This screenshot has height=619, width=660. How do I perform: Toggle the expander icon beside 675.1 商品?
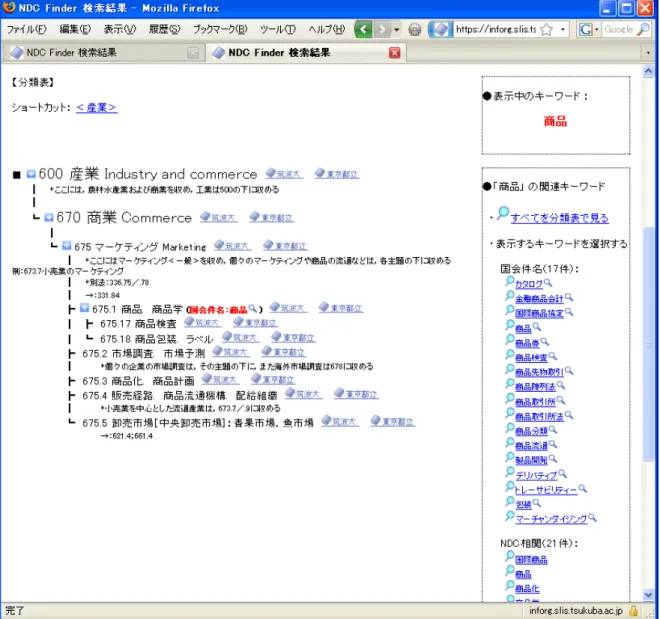point(84,308)
